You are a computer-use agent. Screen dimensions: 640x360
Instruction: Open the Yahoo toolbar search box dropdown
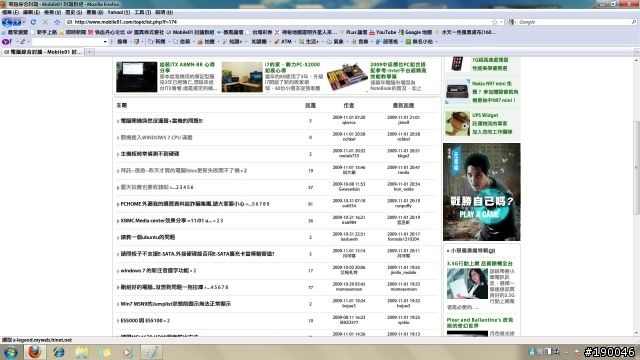105,42
